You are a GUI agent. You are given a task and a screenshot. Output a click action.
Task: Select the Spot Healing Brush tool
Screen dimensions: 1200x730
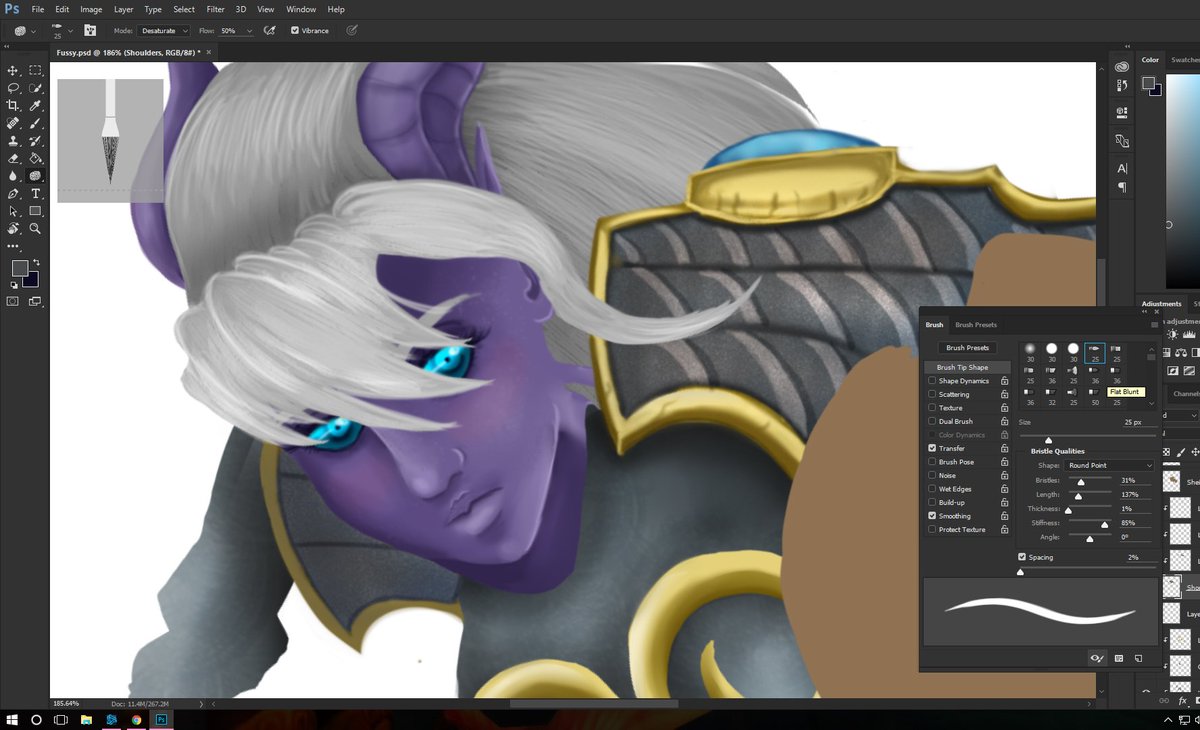[x=13, y=123]
